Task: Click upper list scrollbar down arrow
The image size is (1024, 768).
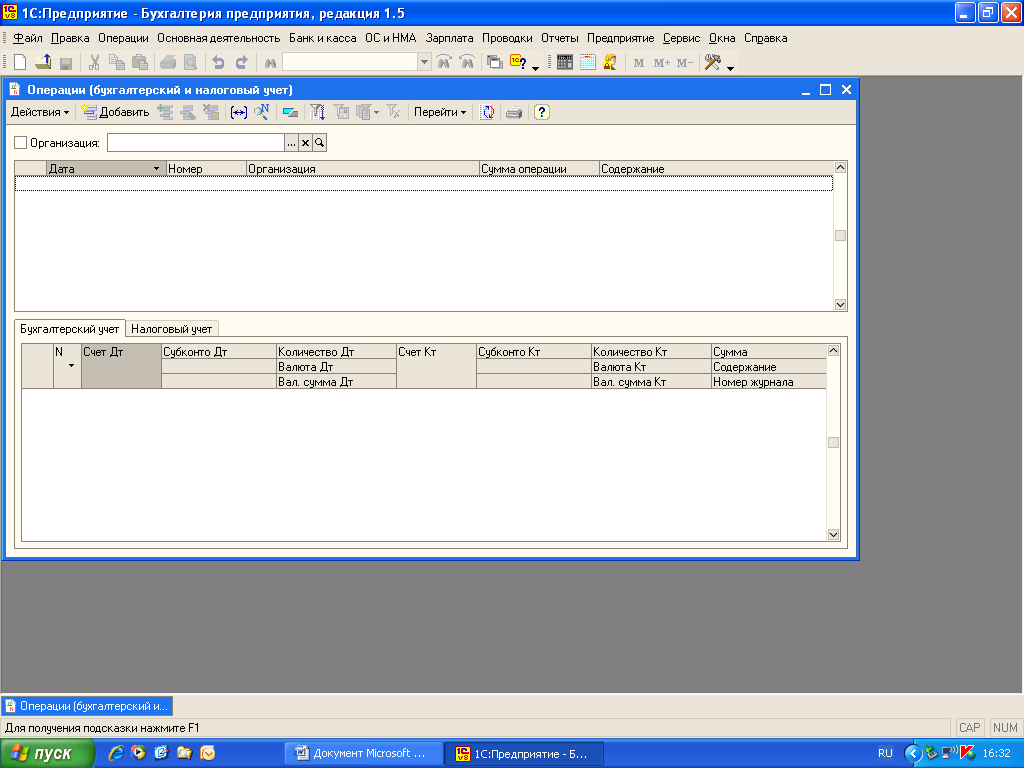Action: tap(840, 304)
